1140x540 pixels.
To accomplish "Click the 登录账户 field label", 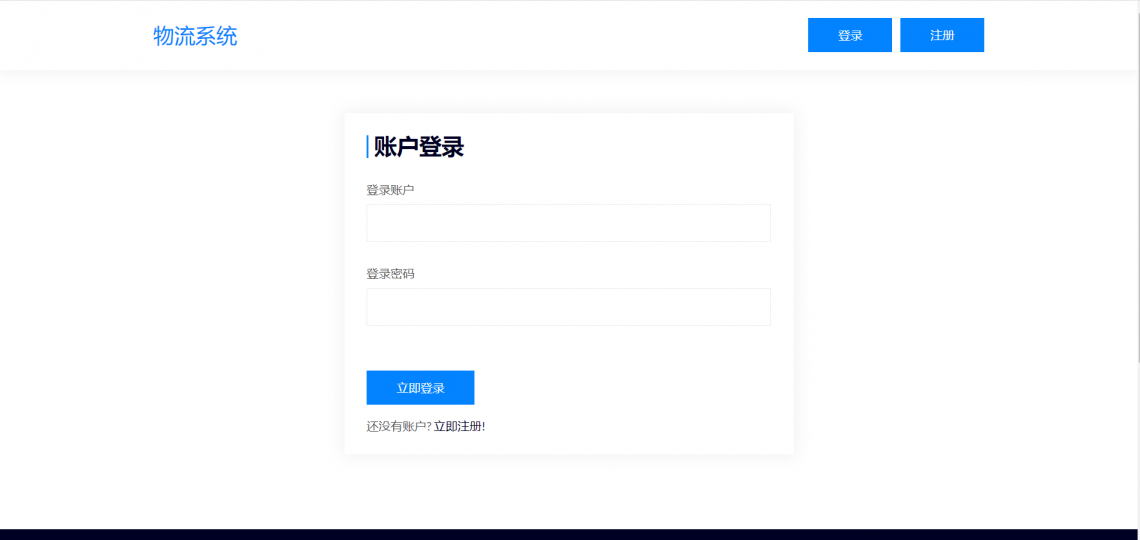I will pos(390,190).
